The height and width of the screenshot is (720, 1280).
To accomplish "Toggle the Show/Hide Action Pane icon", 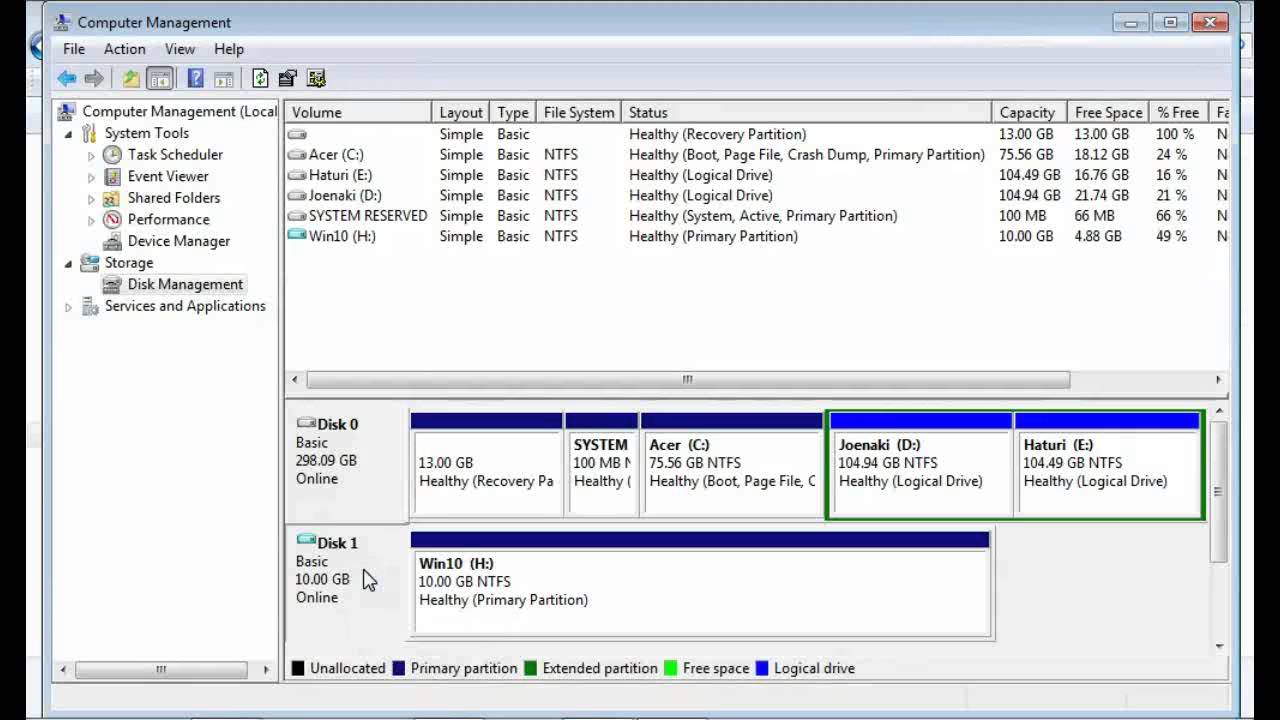I will coord(224,78).
